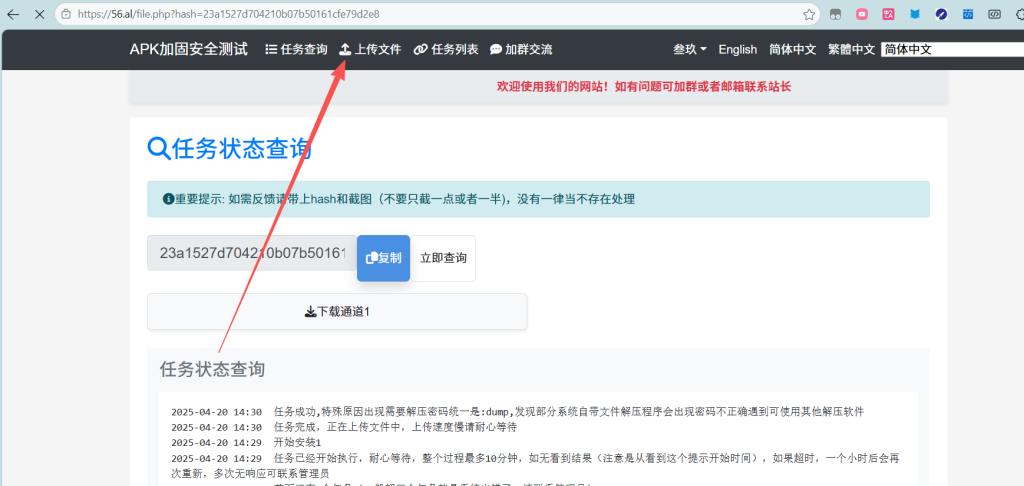
Task: Select 繁體中文 language link
Action: pyautogui.click(x=851, y=49)
